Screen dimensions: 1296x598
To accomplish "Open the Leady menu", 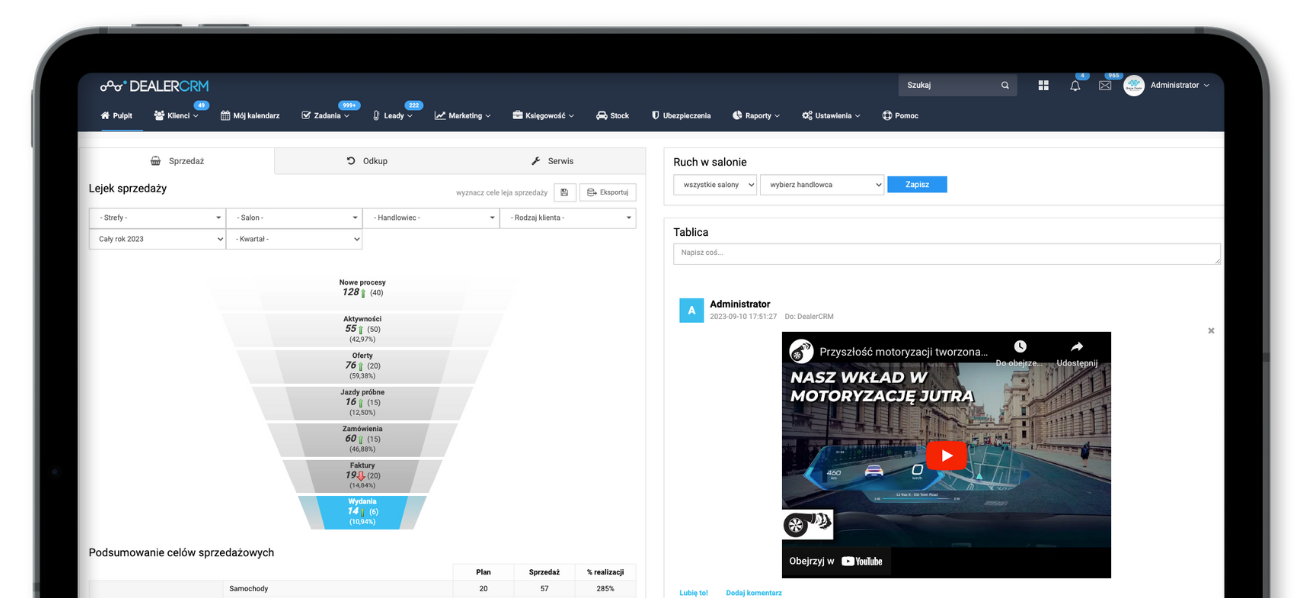I will [392, 115].
